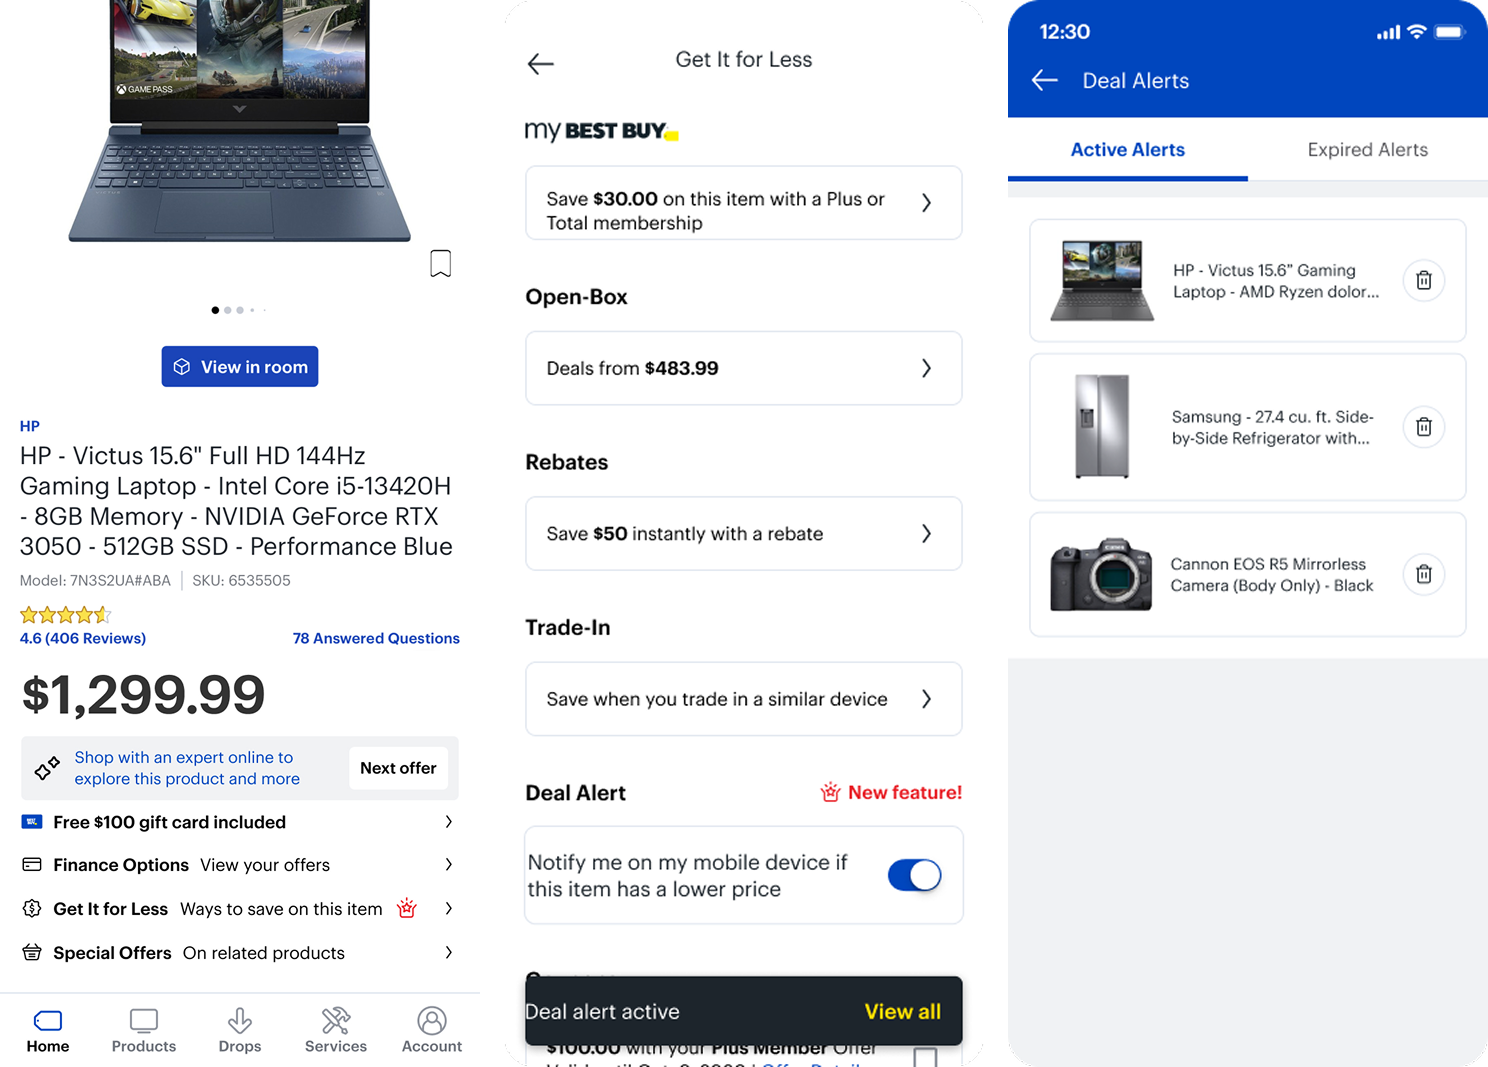1488x1067 pixels.
Task: Click the View in room button
Action: tap(240, 367)
